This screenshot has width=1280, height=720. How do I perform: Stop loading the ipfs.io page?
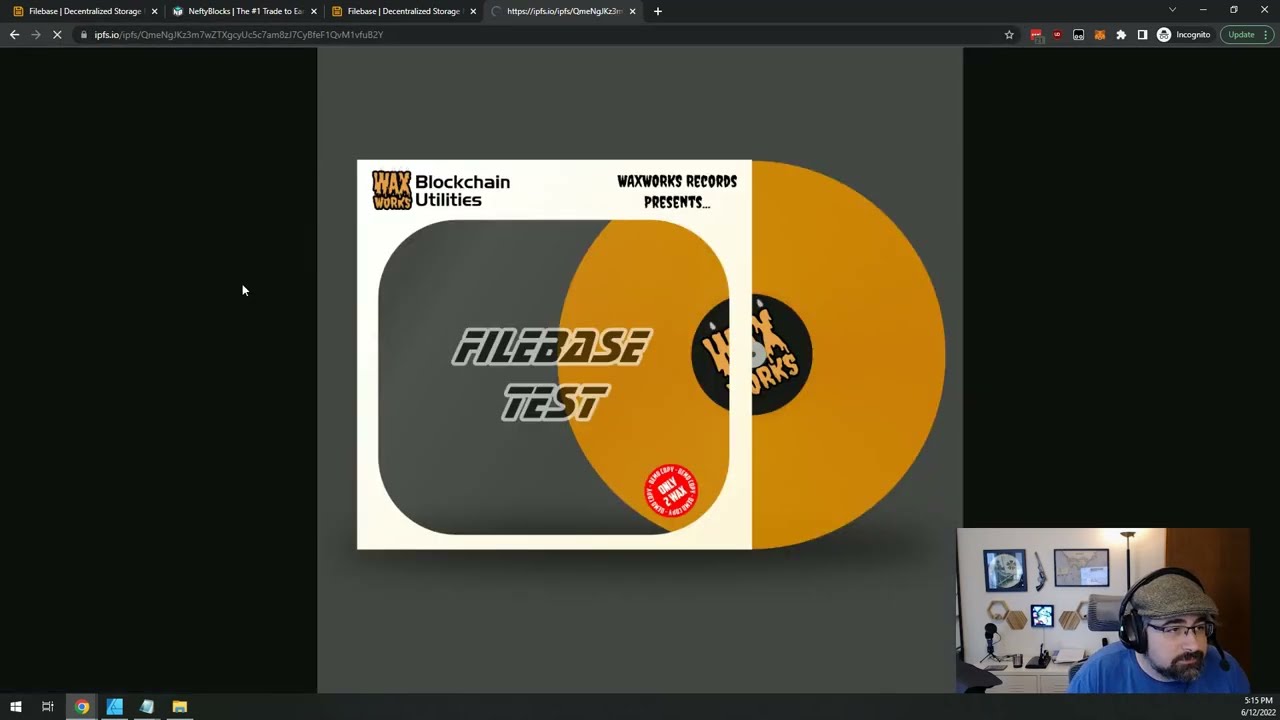tap(57, 35)
